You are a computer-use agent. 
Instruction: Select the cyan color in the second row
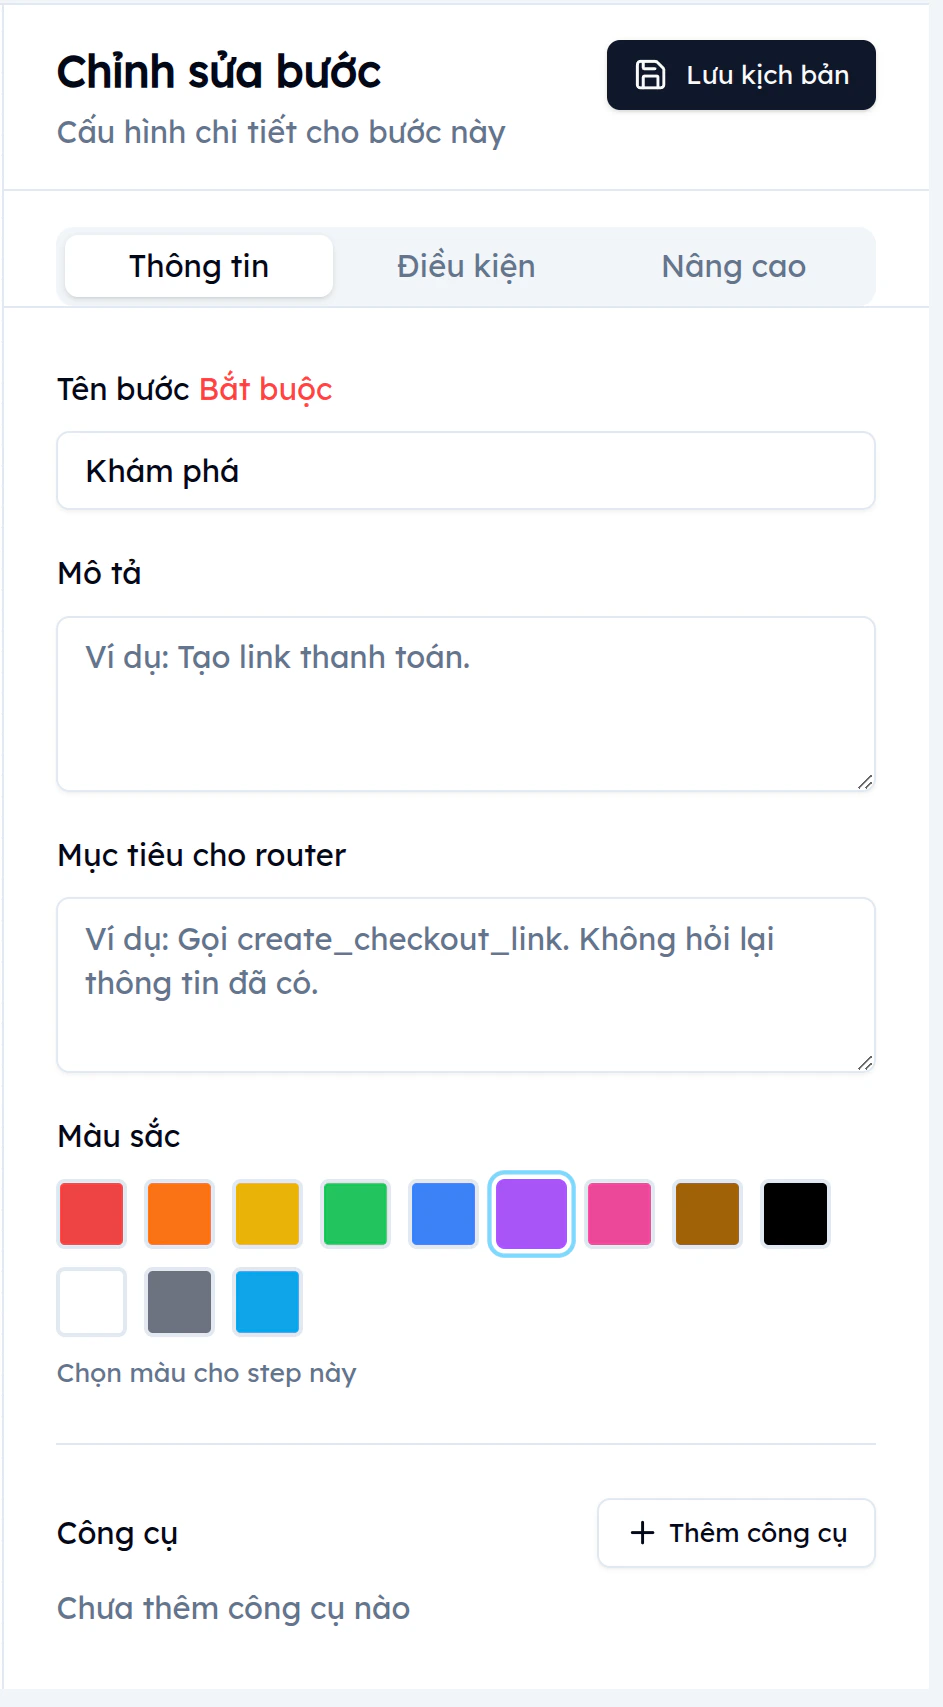click(267, 1301)
